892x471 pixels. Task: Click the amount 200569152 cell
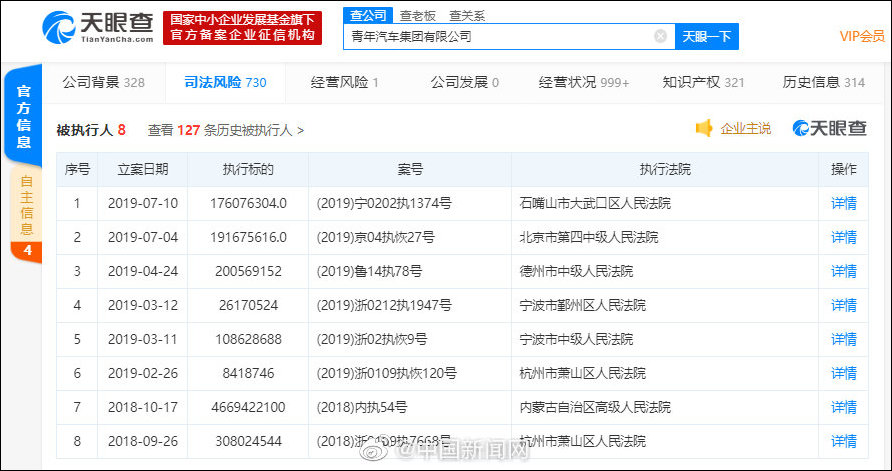(x=248, y=271)
